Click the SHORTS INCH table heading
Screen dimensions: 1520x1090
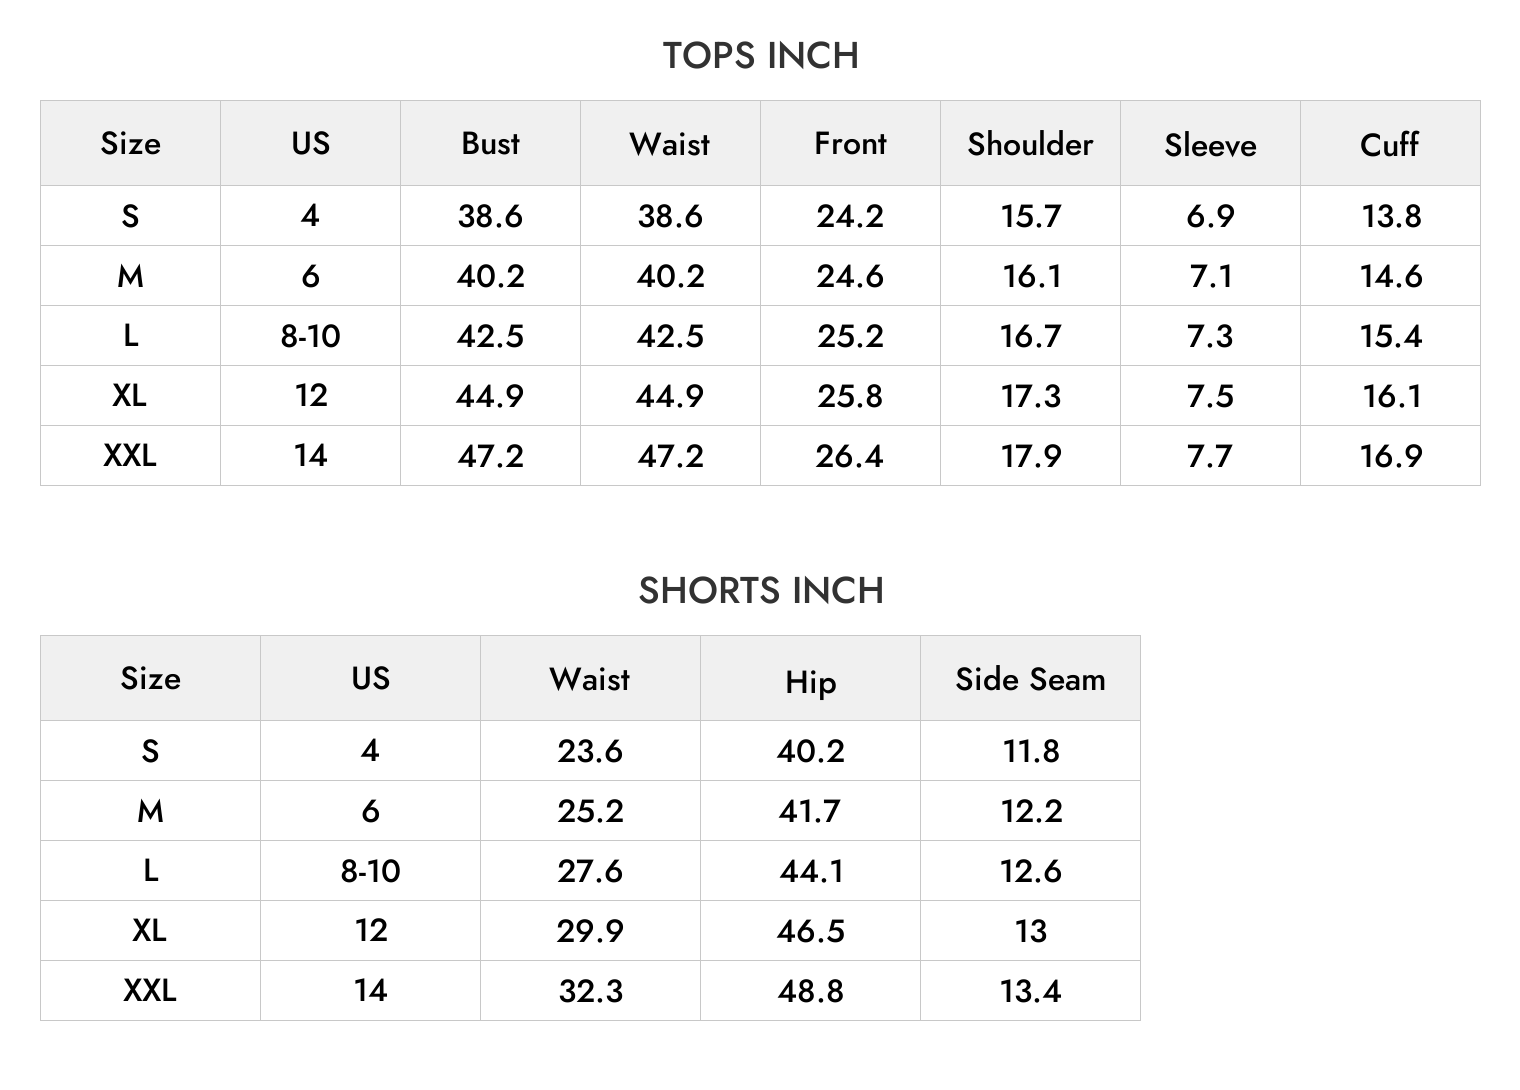pyautogui.click(x=761, y=591)
